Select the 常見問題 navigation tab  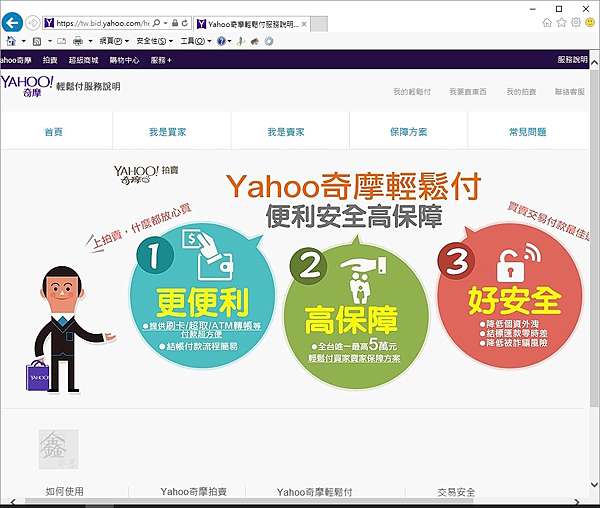click(x=528, y=132)
